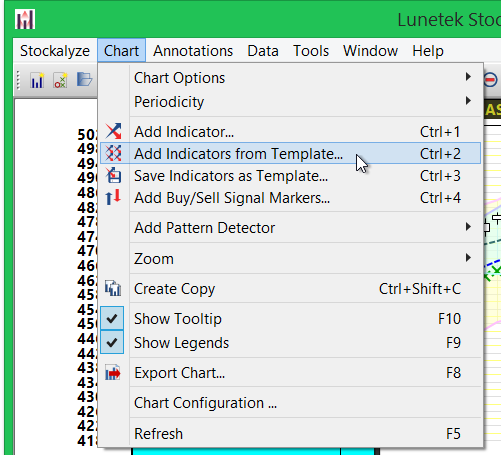
Task: Click the Save Indicators as Template icon
Action: point(113,175)
